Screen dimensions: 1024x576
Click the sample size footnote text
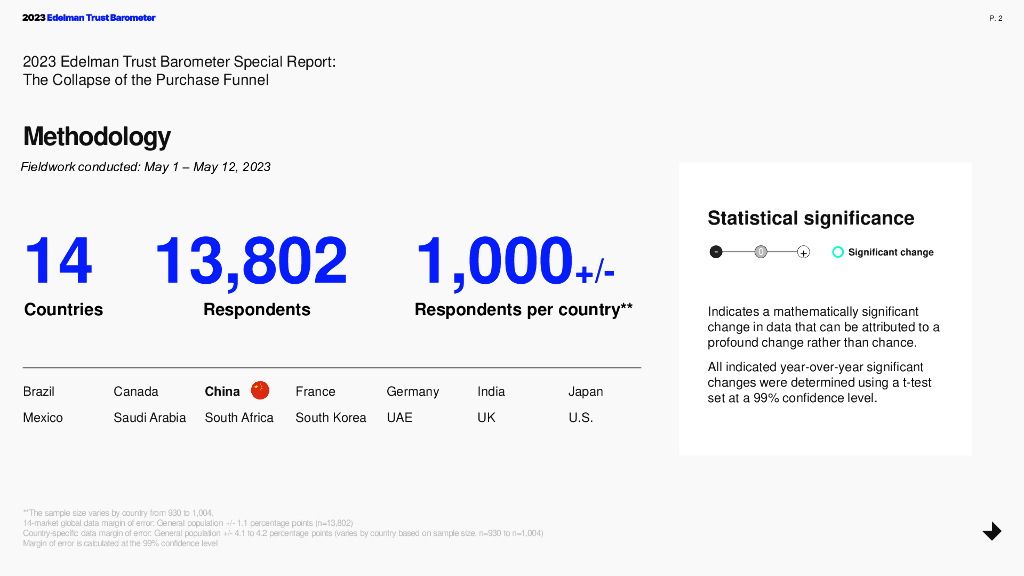[x=118, y=512]
